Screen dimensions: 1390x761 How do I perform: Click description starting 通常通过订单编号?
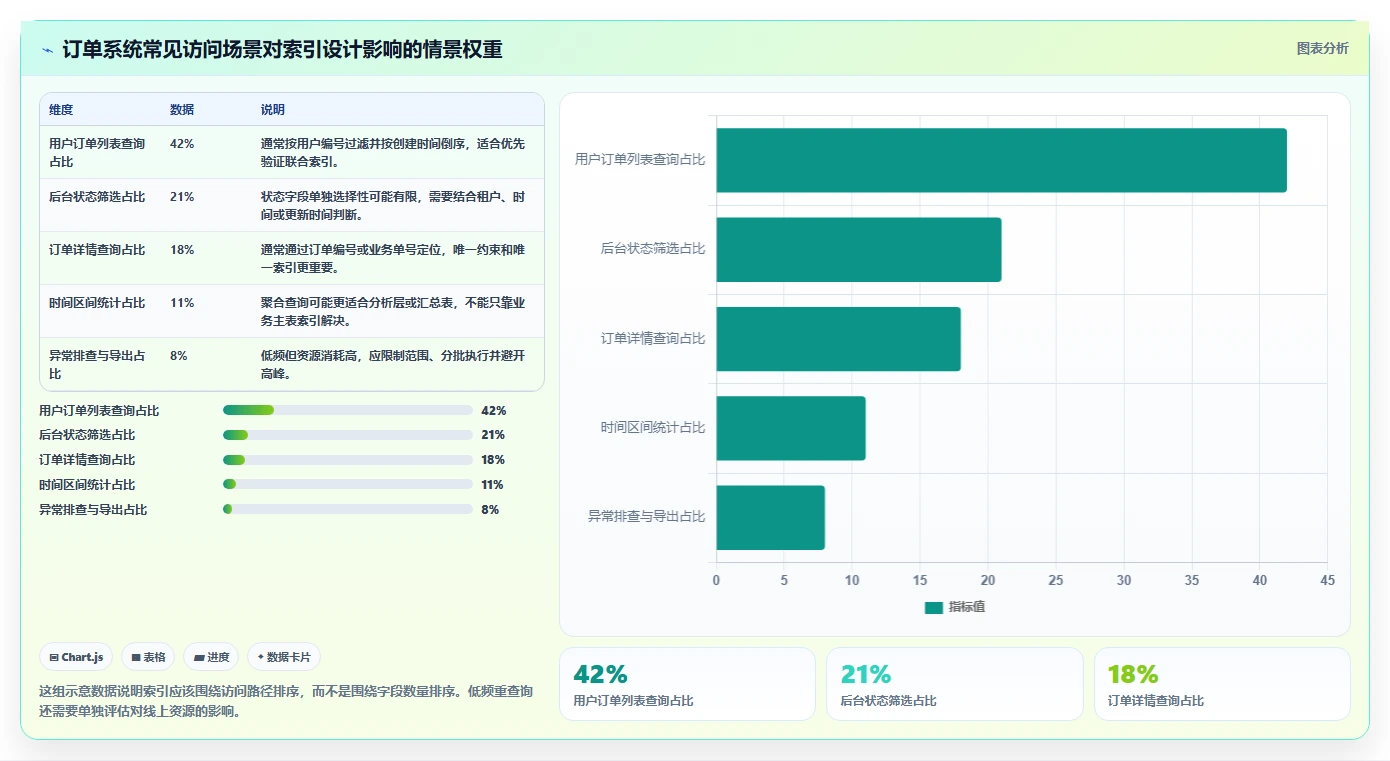tap(393, 258)
